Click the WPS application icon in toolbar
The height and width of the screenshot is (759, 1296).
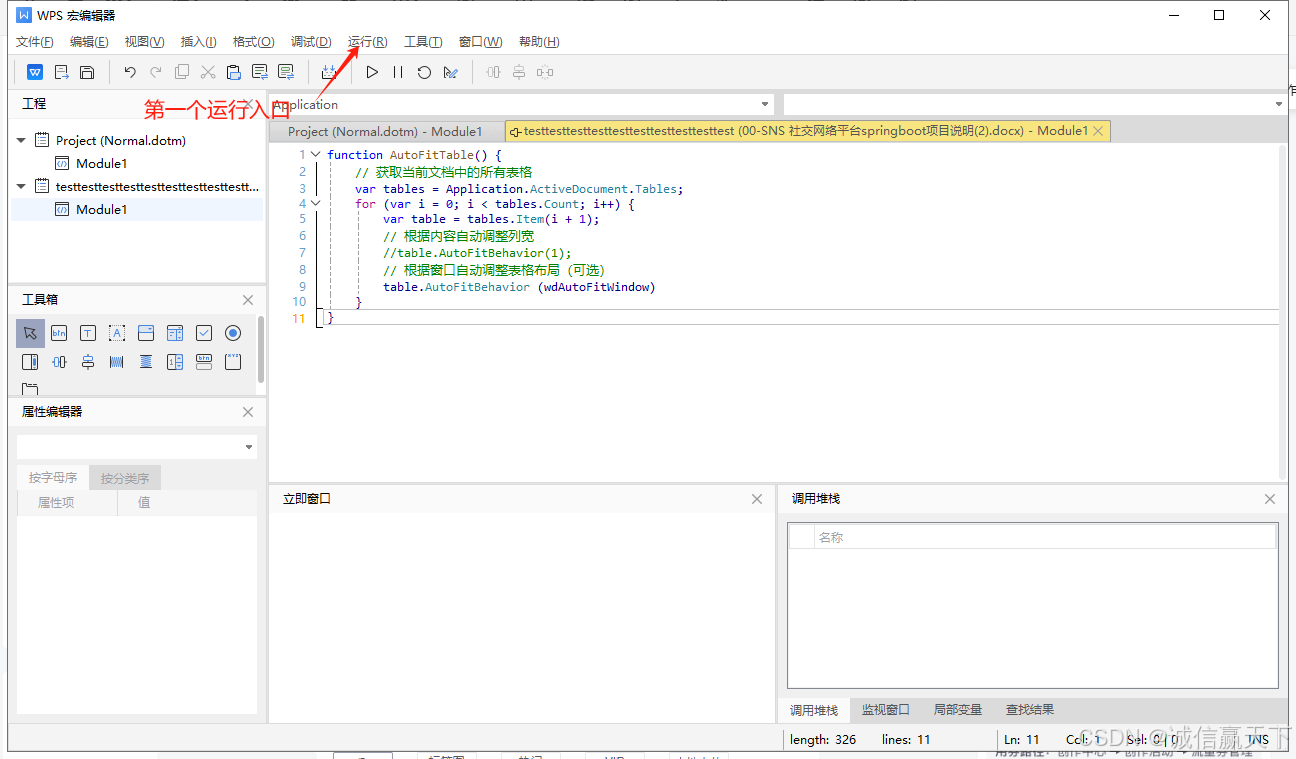pyautogui.click(x=35, y=72)
